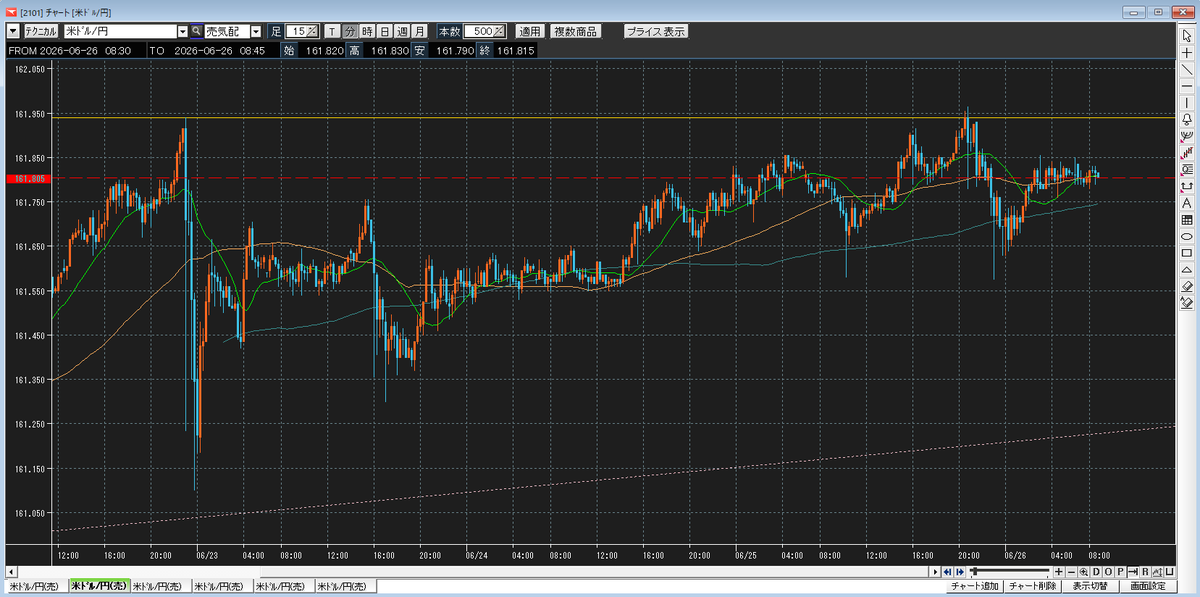Click the FROM 2026-06-26 08:30 text
This screenshot has height=597, width=1200.
pos(70,50)
